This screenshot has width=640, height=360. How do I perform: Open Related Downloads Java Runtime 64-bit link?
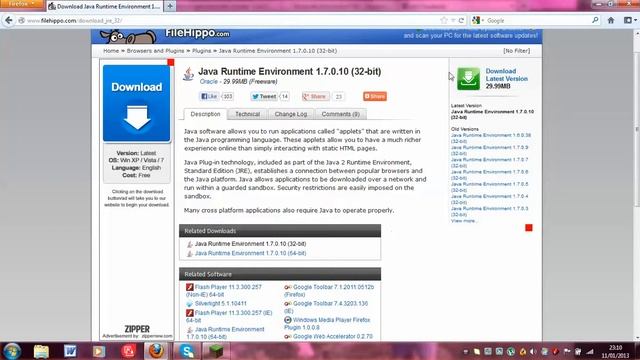(250, 253)
